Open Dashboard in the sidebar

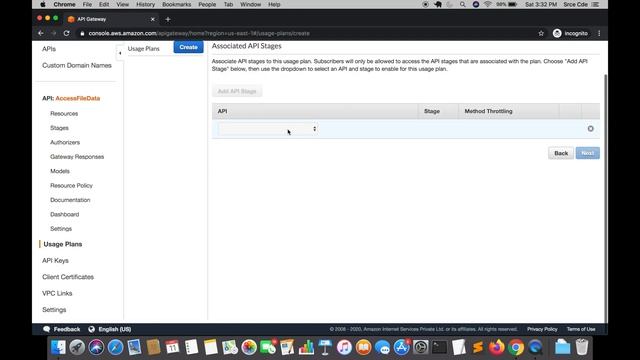tap(64, 214)
